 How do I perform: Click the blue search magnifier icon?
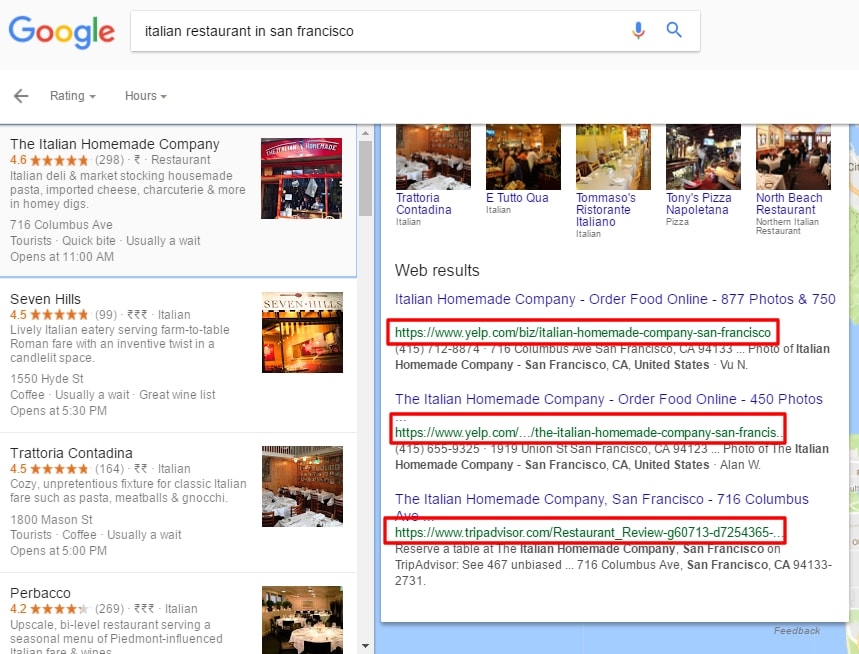point(674,30)
